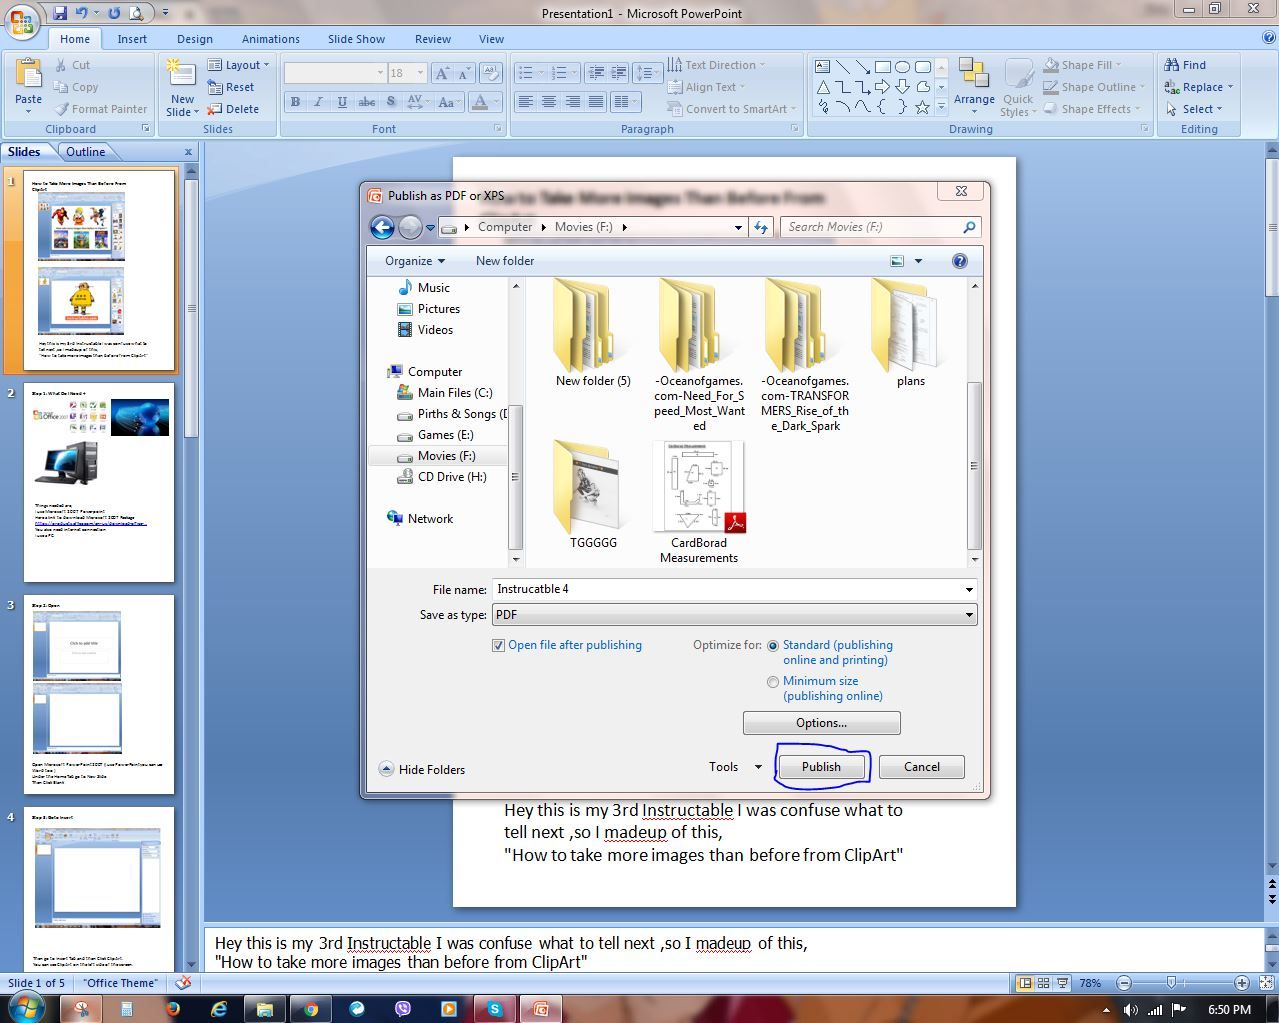Image resolution: width=1279 pixels, height=1023 pixels.
Task: Switch to the Design ribbon tab
Action: pyautogui.click(x=195, y=39)
